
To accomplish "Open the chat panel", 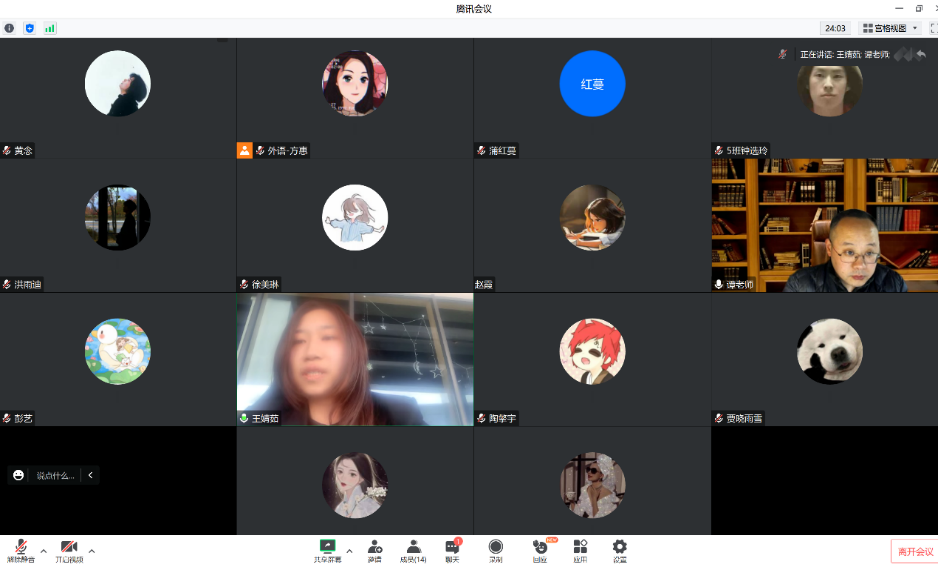I will coord(452,549).
